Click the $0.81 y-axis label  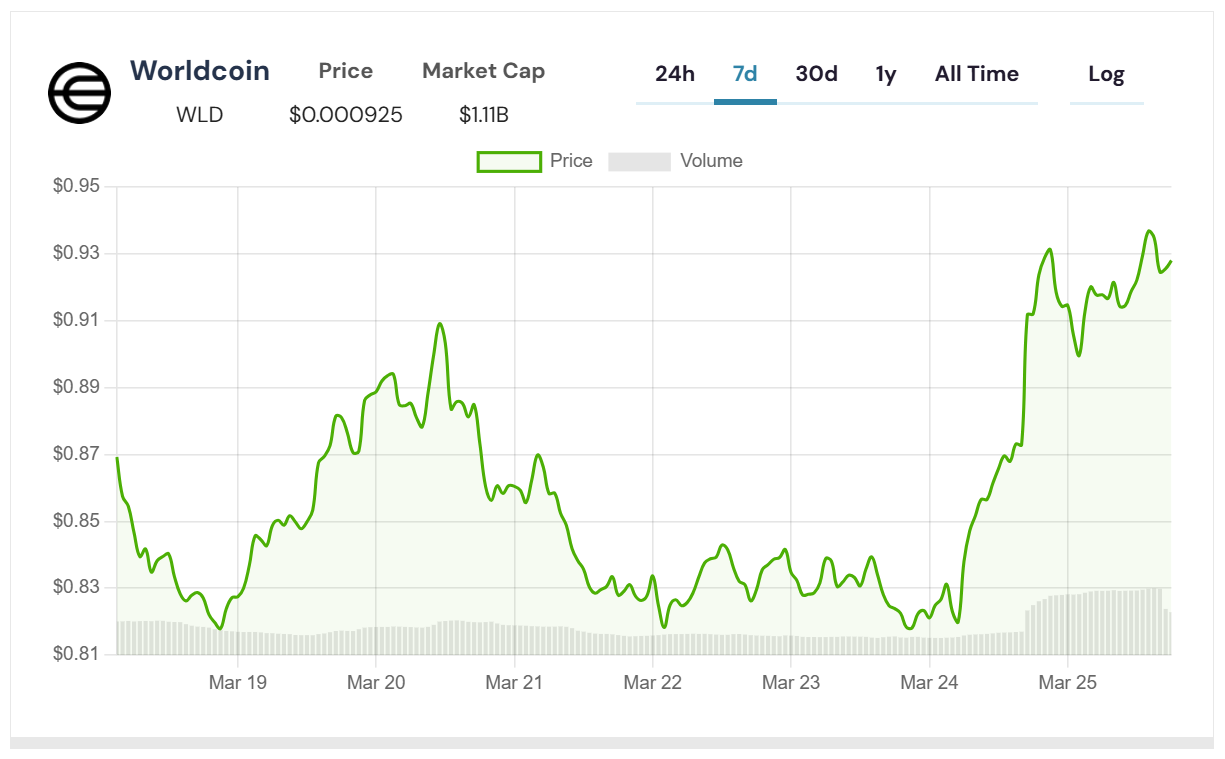tap(76, 655)
